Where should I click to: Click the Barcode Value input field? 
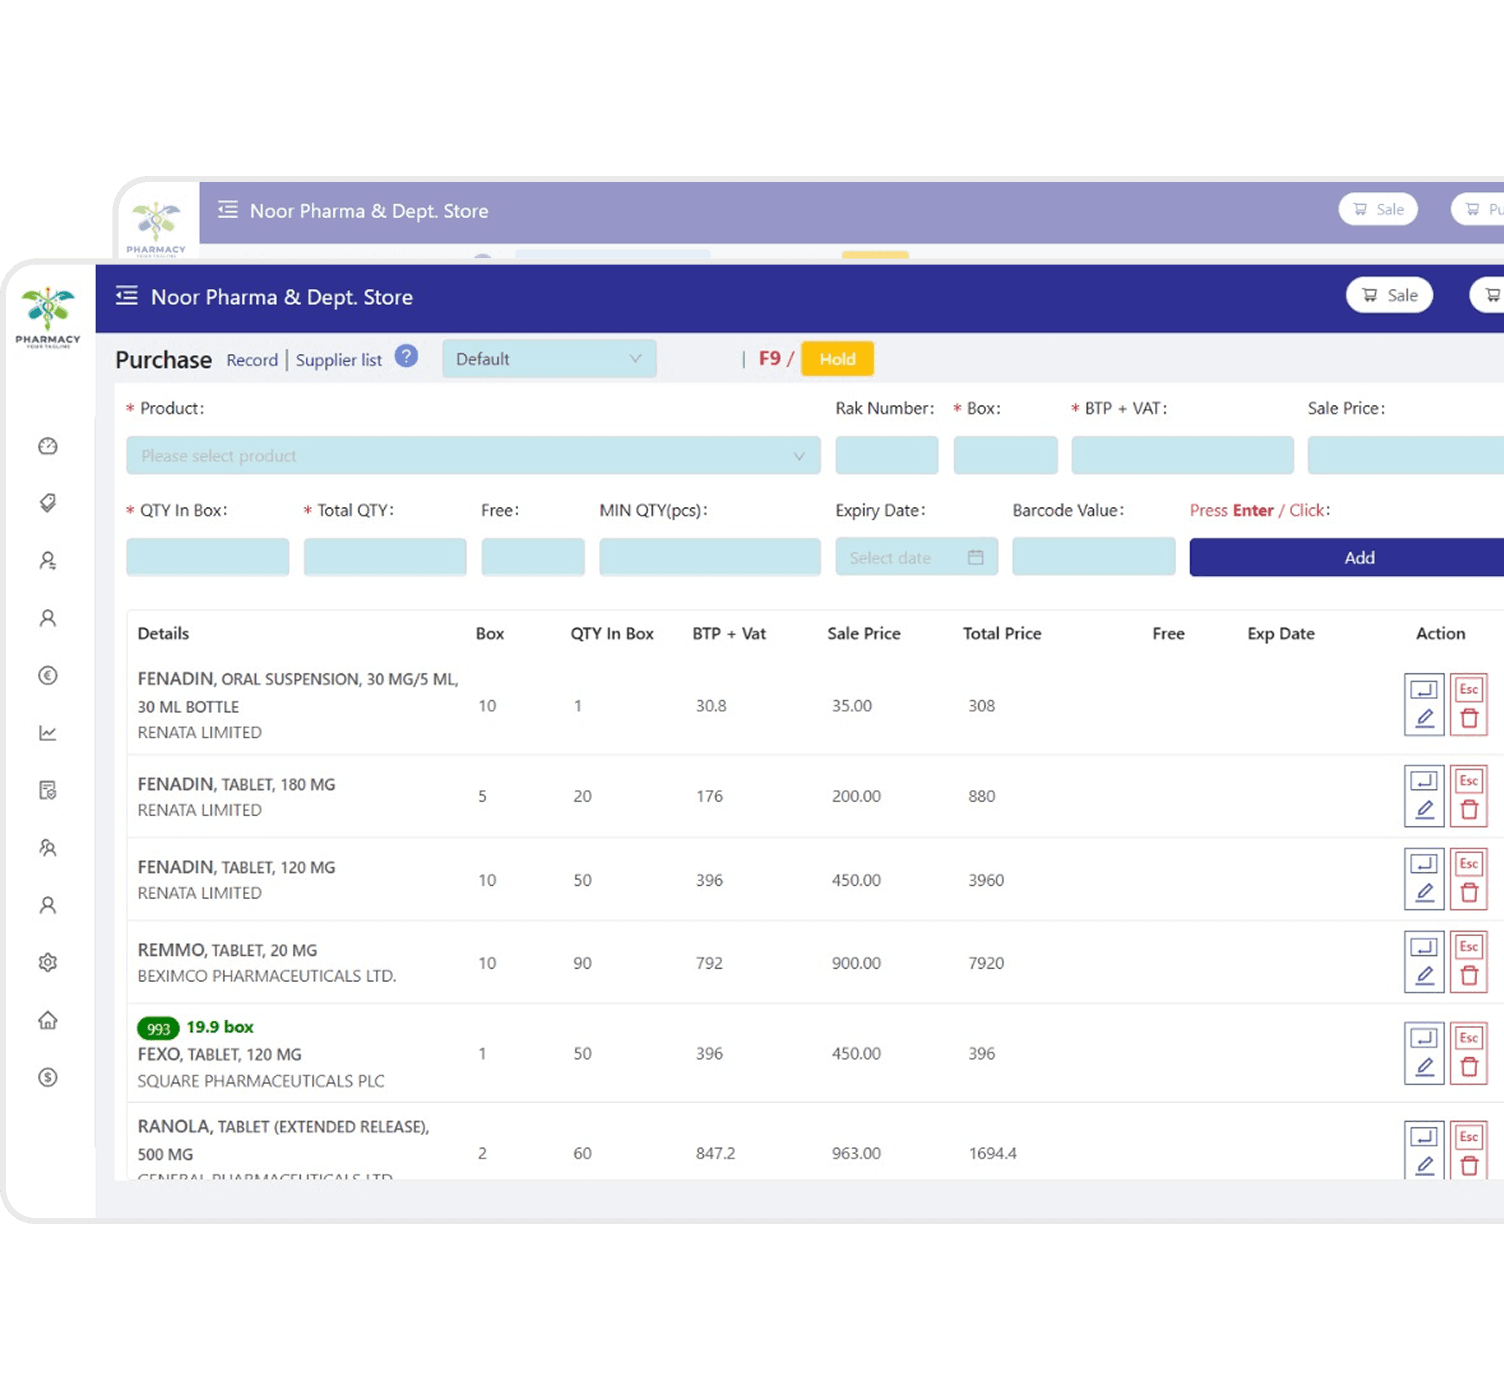pyautogui.click(x=1093, y=557)
